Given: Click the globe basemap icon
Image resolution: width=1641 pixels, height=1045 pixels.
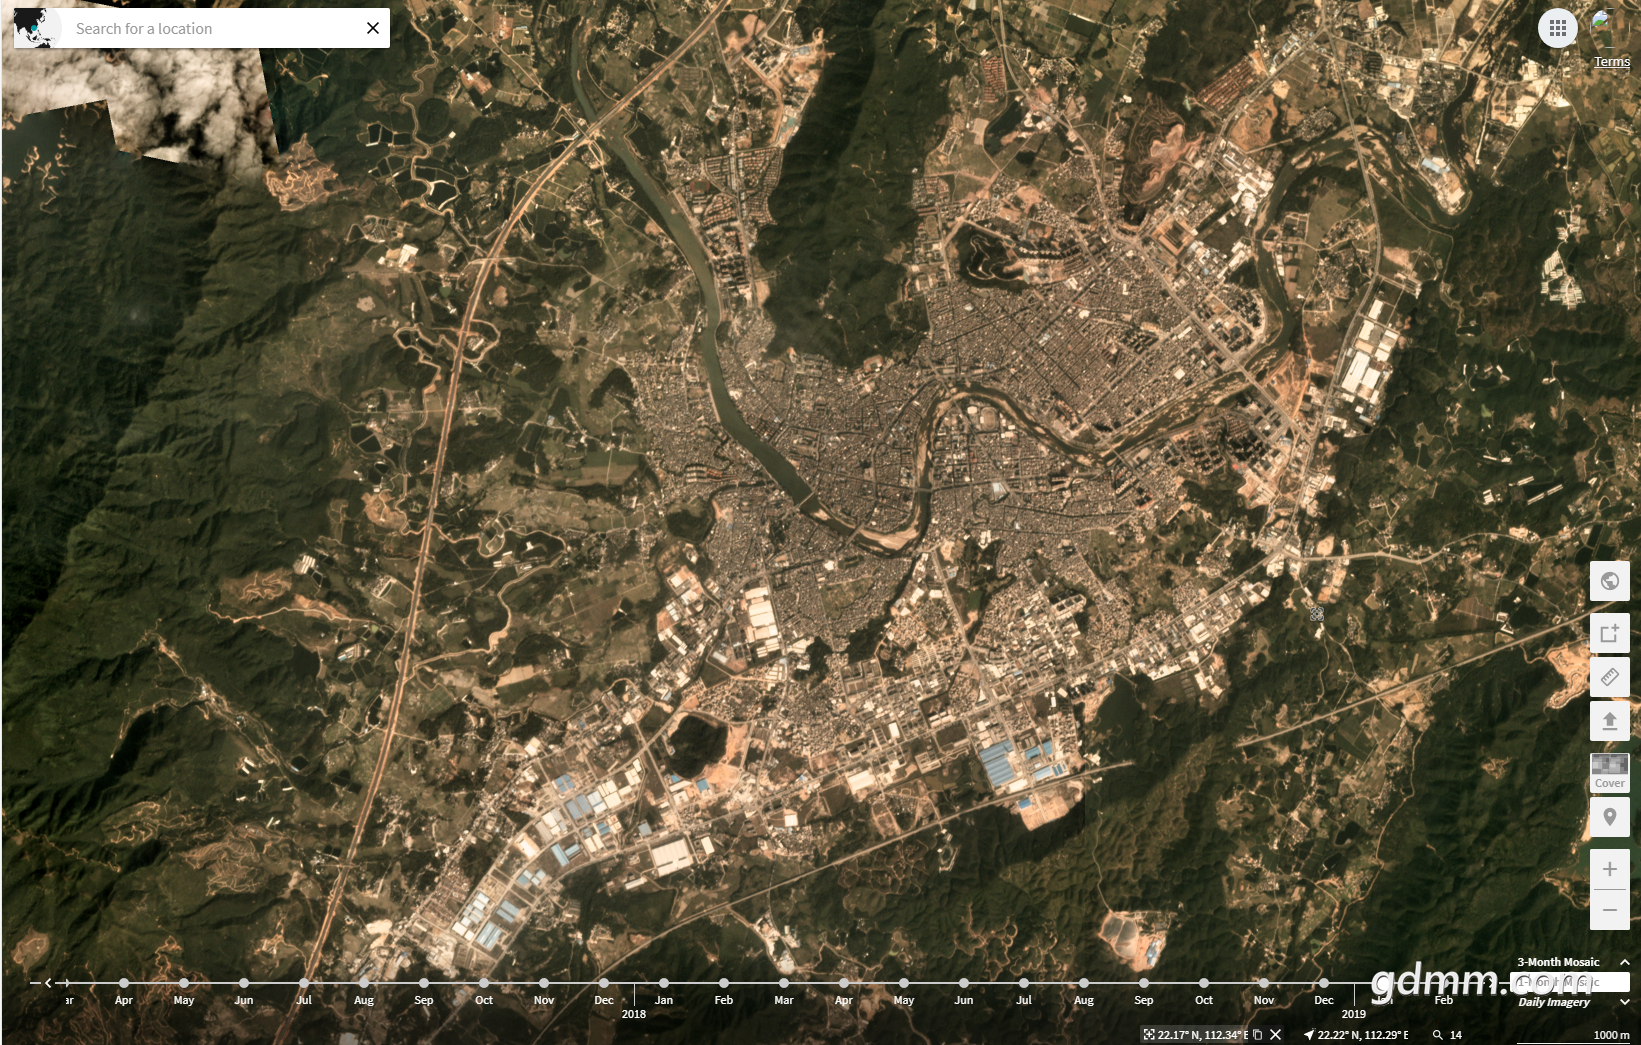Looking at the screenshot, I should click(1609, 581).
